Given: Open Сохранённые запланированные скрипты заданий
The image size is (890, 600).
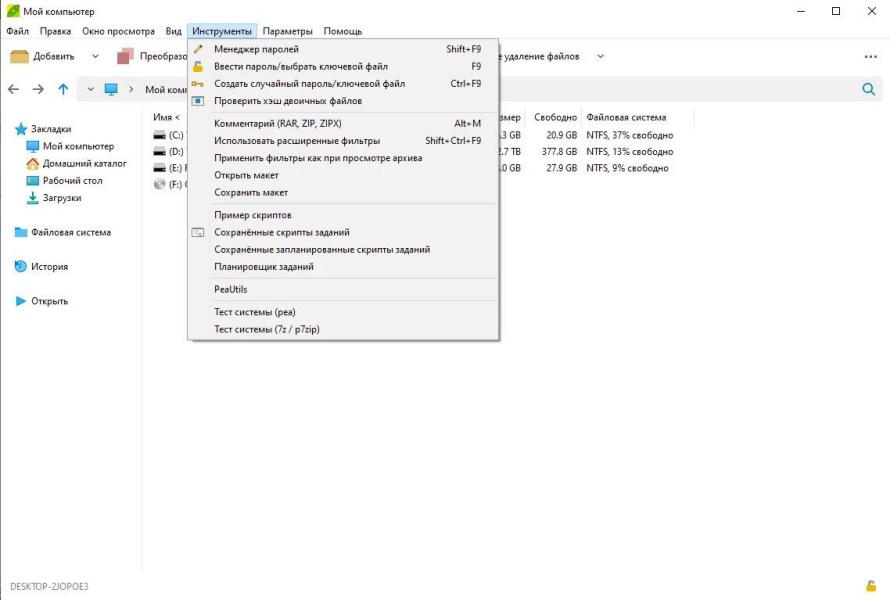Looking at the screenshot, I should point(343,250).
